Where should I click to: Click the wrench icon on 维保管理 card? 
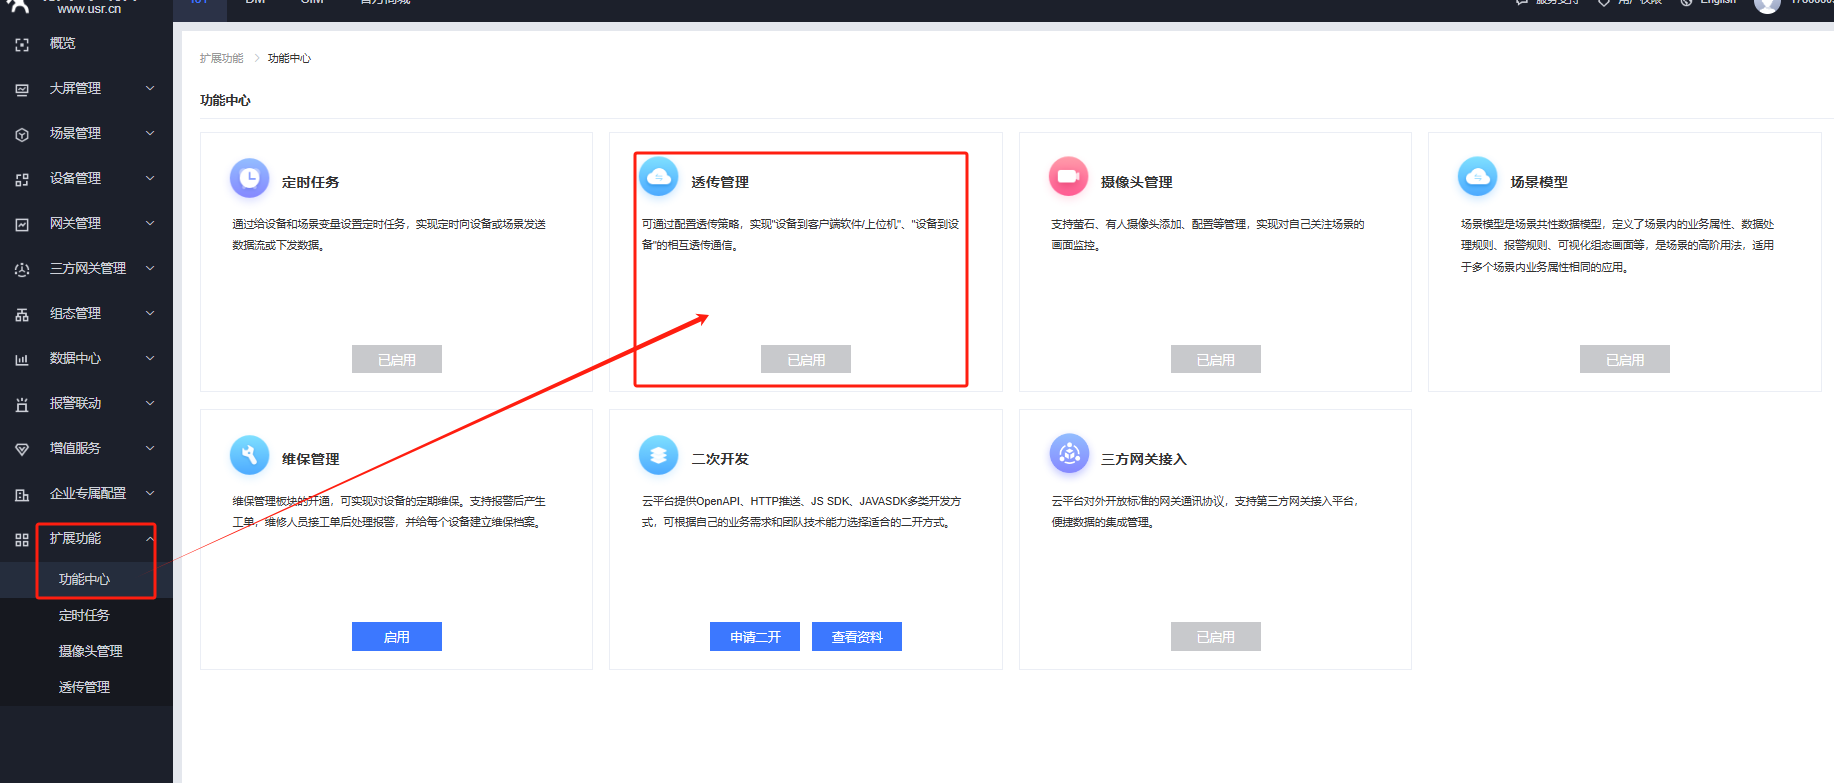(250, 455)
